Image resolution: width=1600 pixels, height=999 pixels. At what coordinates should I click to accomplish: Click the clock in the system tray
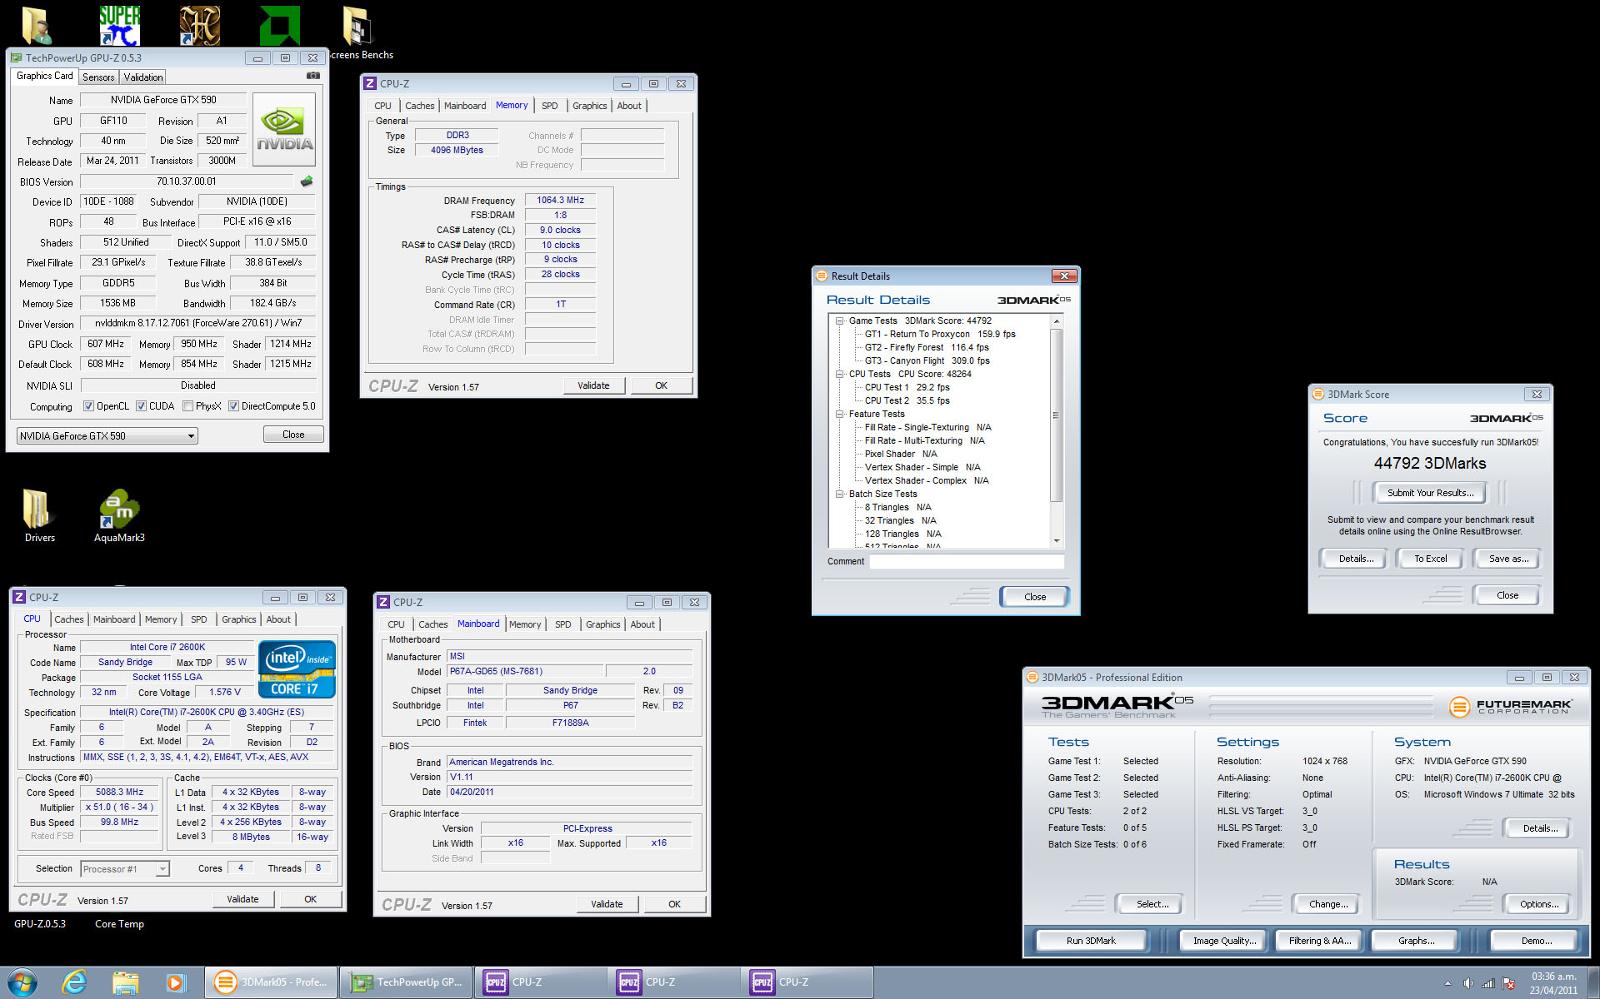coord(1553,983)
